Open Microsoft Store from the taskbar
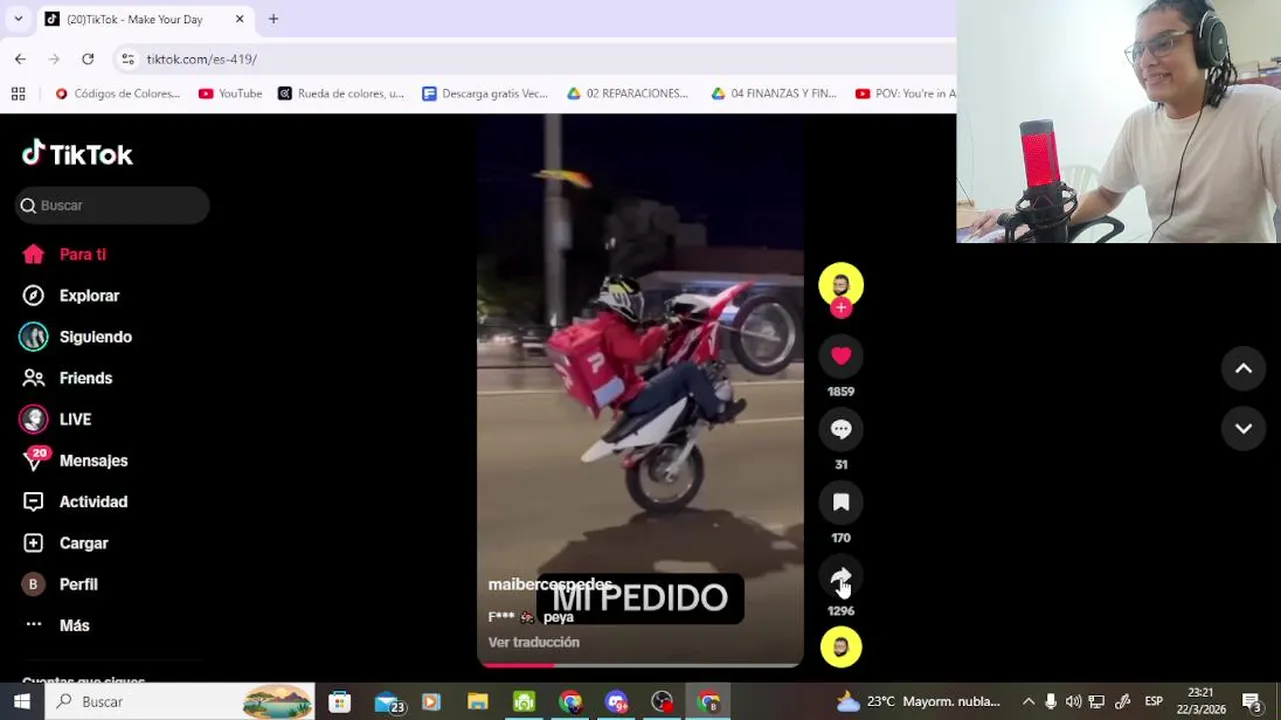The width and height of the screenshot is (1281, 720). coord(340,702)
